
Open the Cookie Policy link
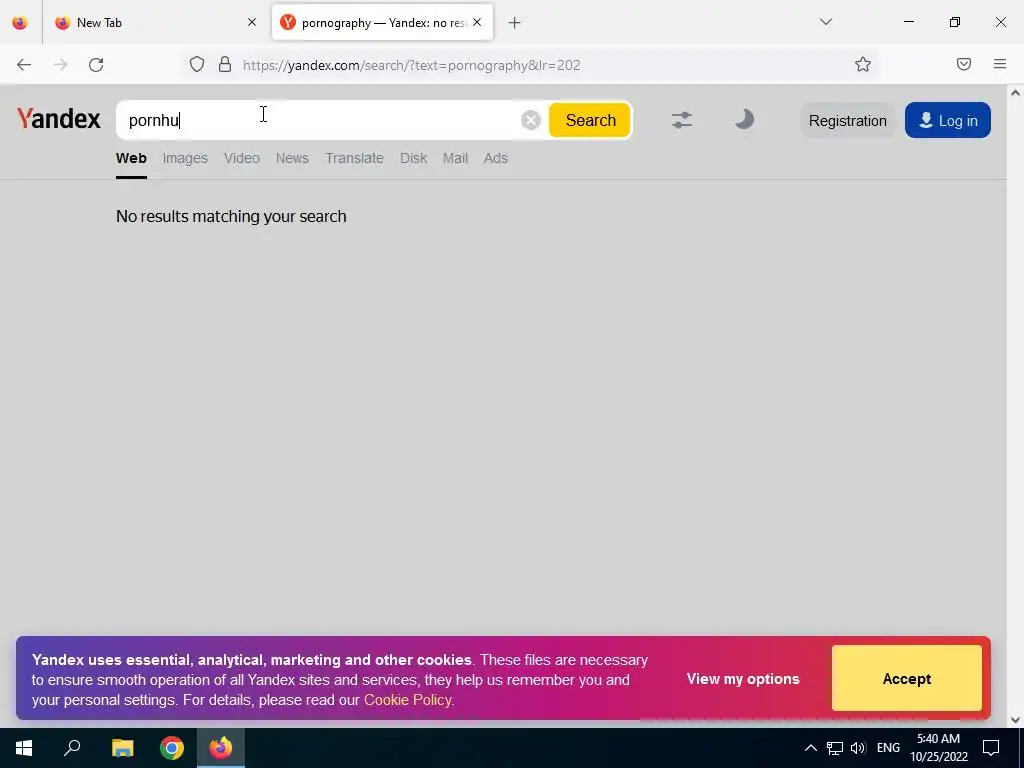point(408,700)
